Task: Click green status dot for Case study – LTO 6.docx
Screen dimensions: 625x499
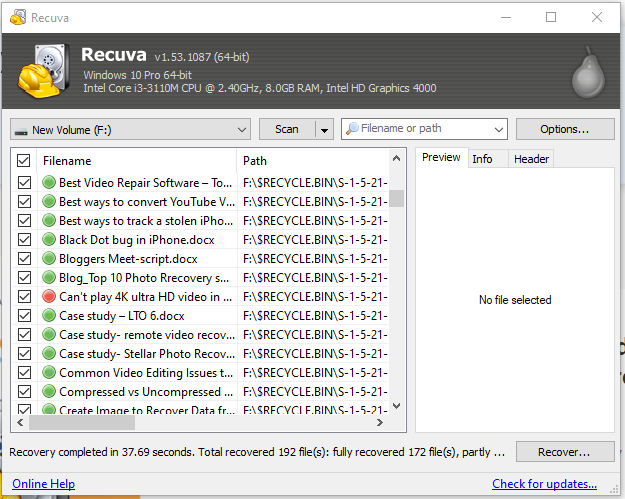Action: [x=49, y=315]
